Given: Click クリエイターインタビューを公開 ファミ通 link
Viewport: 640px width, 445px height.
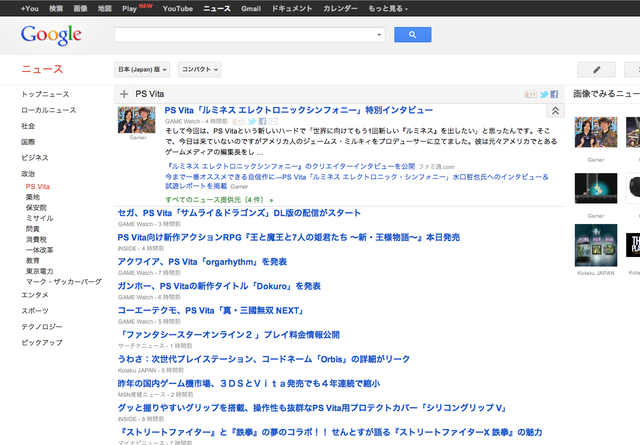Looking at the screenshot, I should click(290, 167).
